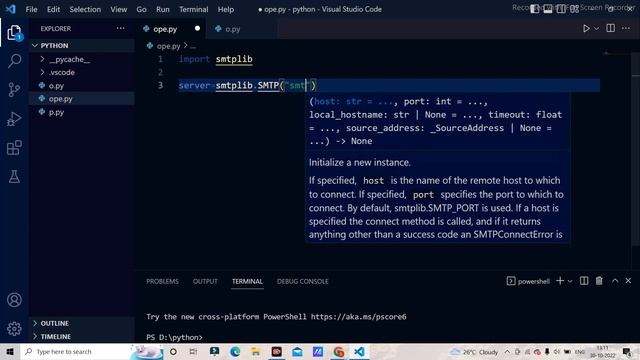
Task: Click breadcrumb chevron after ope.py
Action: (x=185, y=46)
